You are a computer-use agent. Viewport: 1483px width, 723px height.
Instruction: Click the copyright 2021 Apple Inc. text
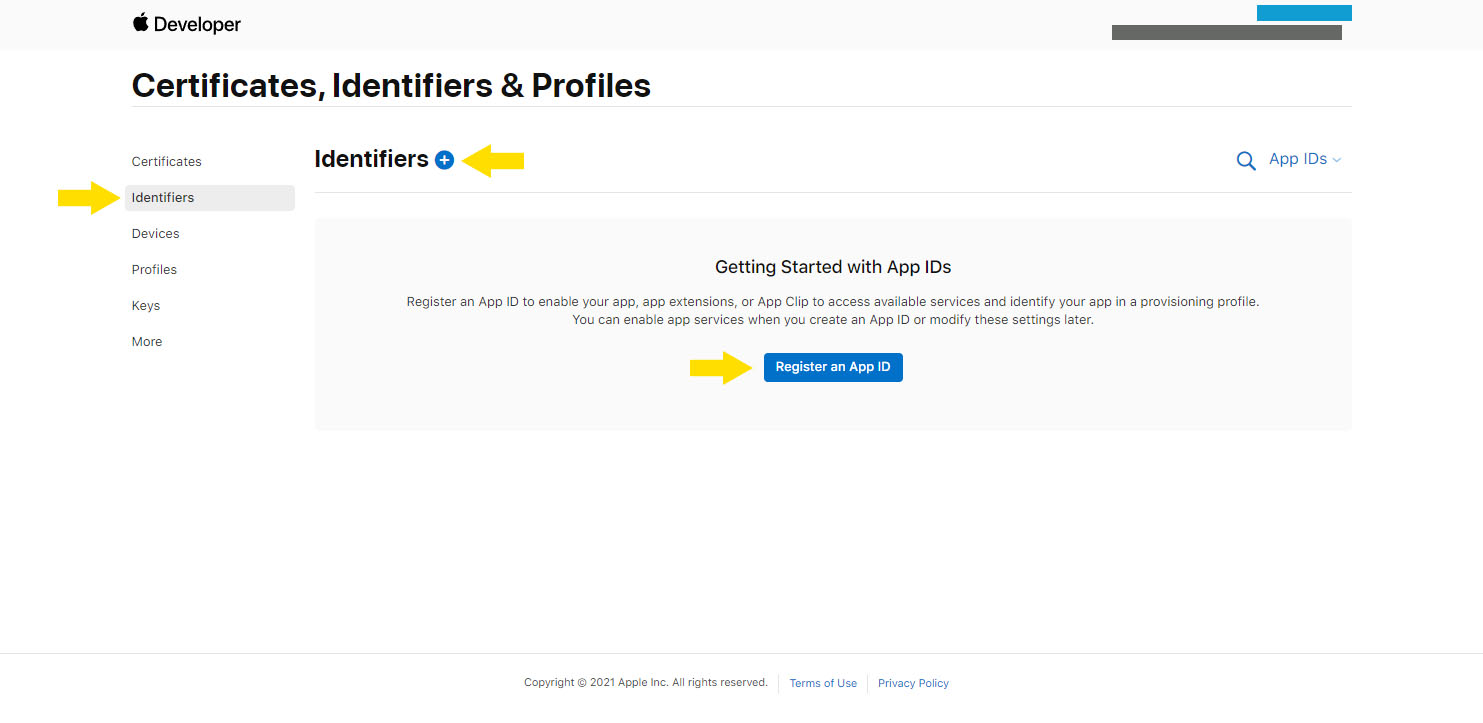click(646, 682)
